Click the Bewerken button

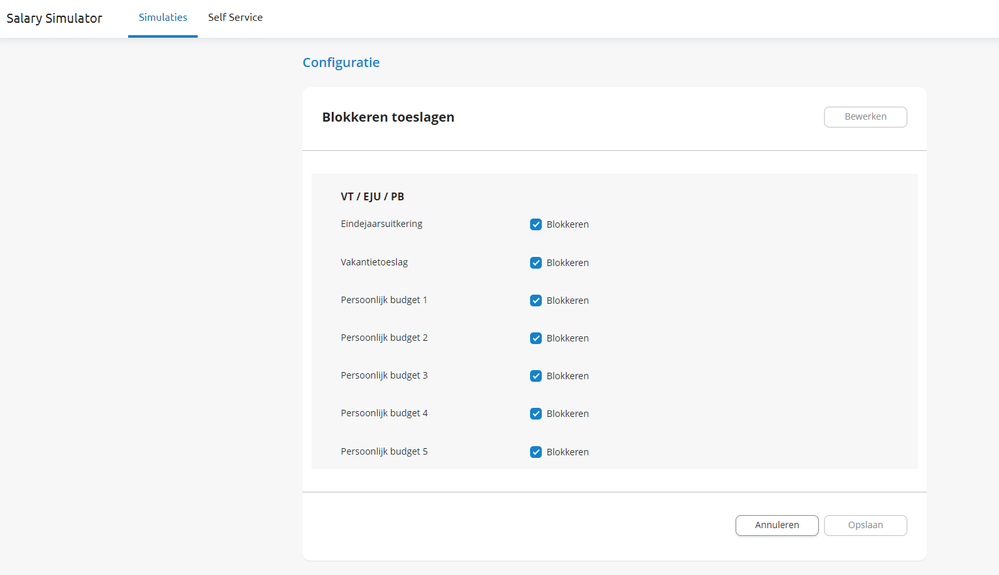tap(865, 117)
